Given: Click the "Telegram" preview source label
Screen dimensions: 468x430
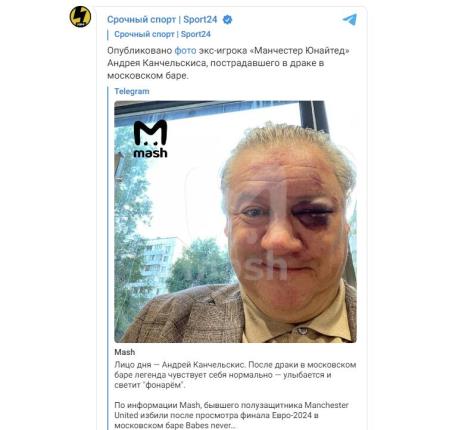Looking at the screenshot, I should pyautogui.click(x=132, y=91).
